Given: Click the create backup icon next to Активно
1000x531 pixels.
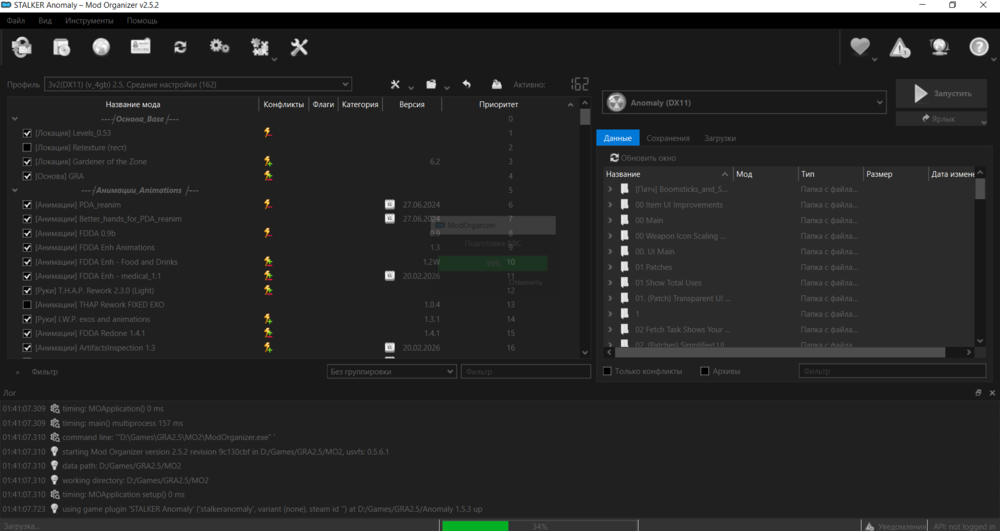Looking at the screenshot, I should coord(497,84).
